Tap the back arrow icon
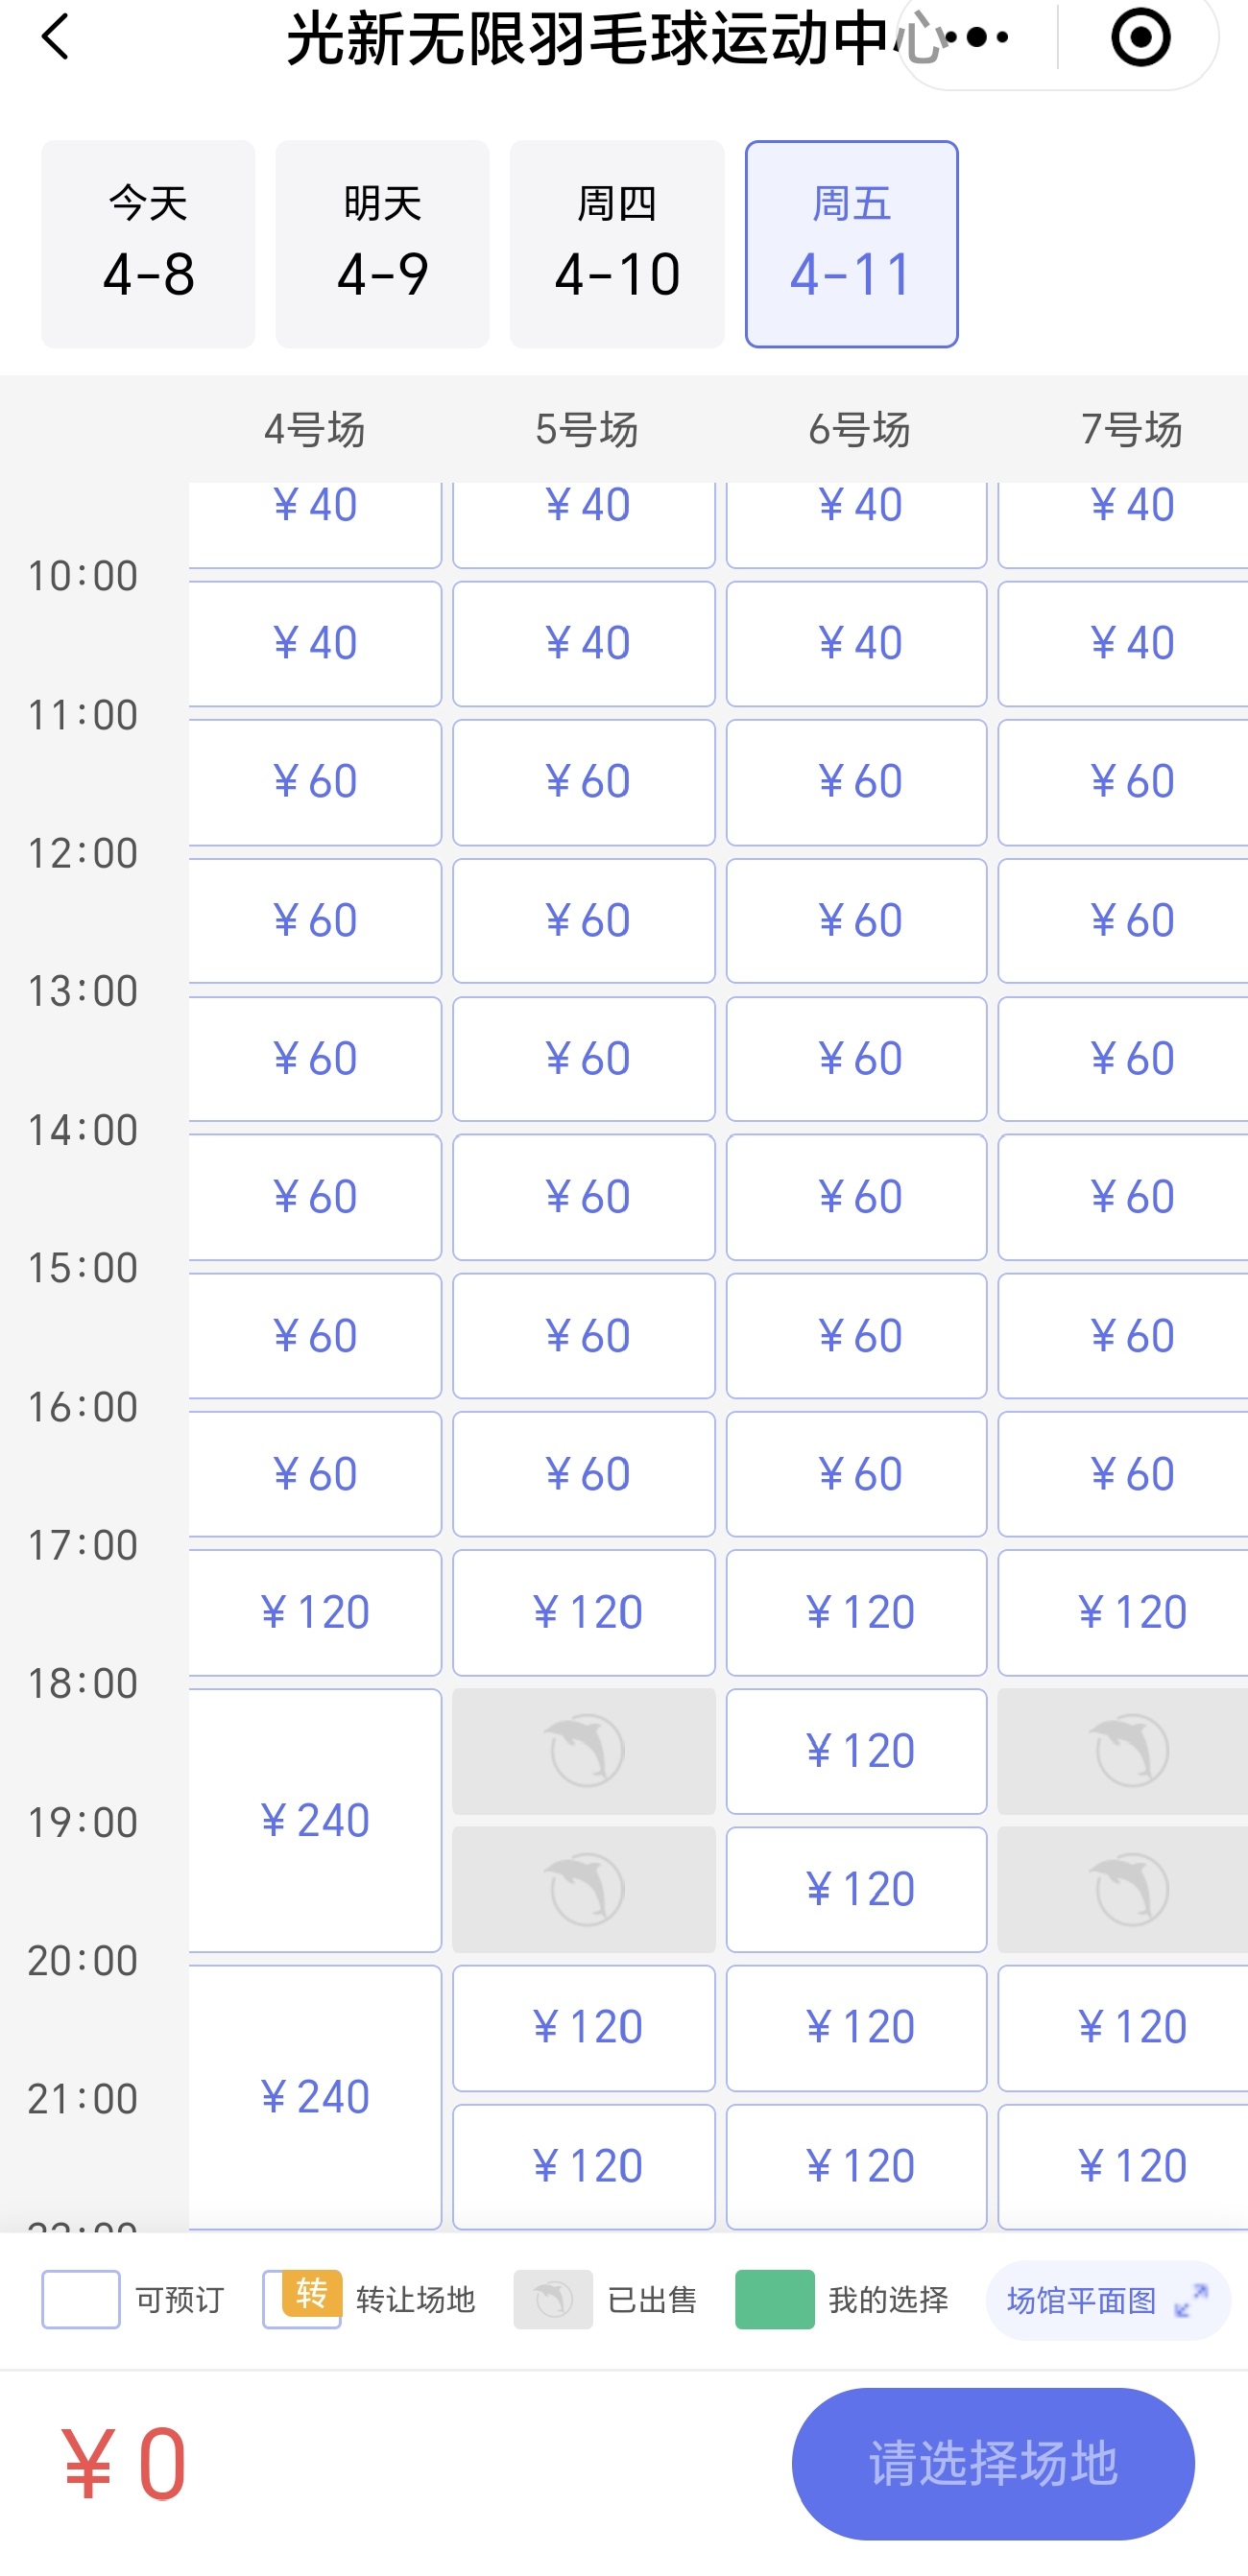 pyautogui.click(x=56, y=38)
